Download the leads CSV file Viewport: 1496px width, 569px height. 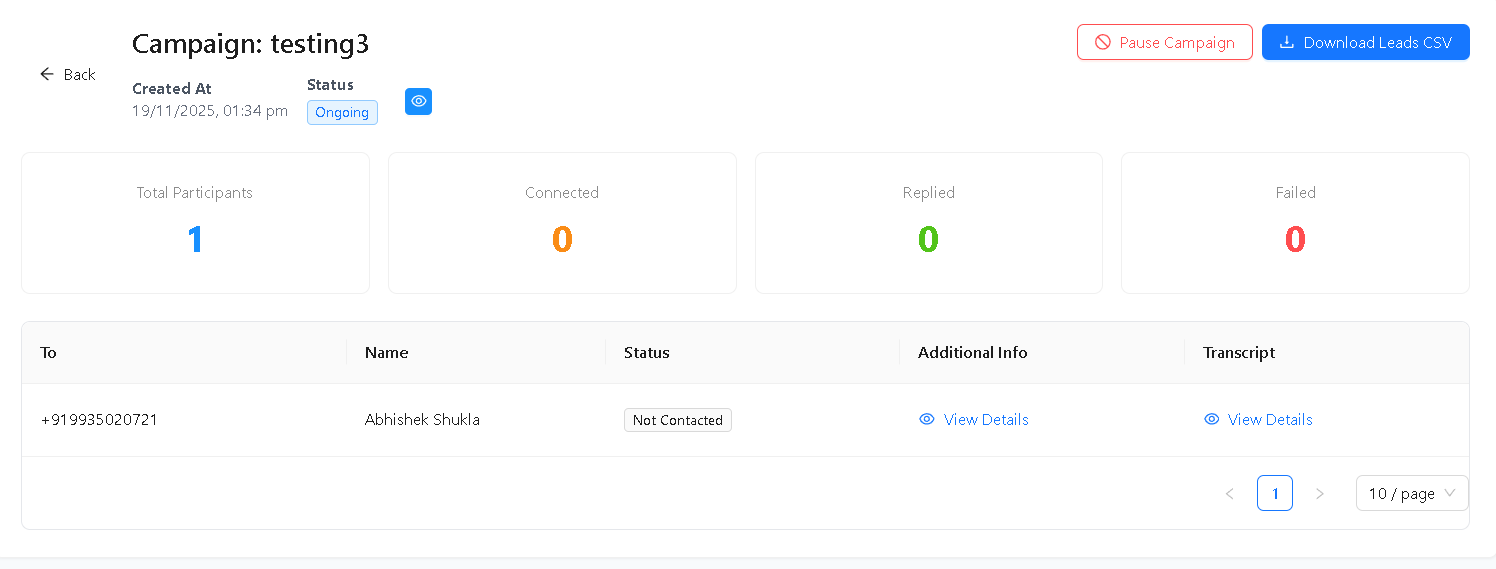point(1366,42)
